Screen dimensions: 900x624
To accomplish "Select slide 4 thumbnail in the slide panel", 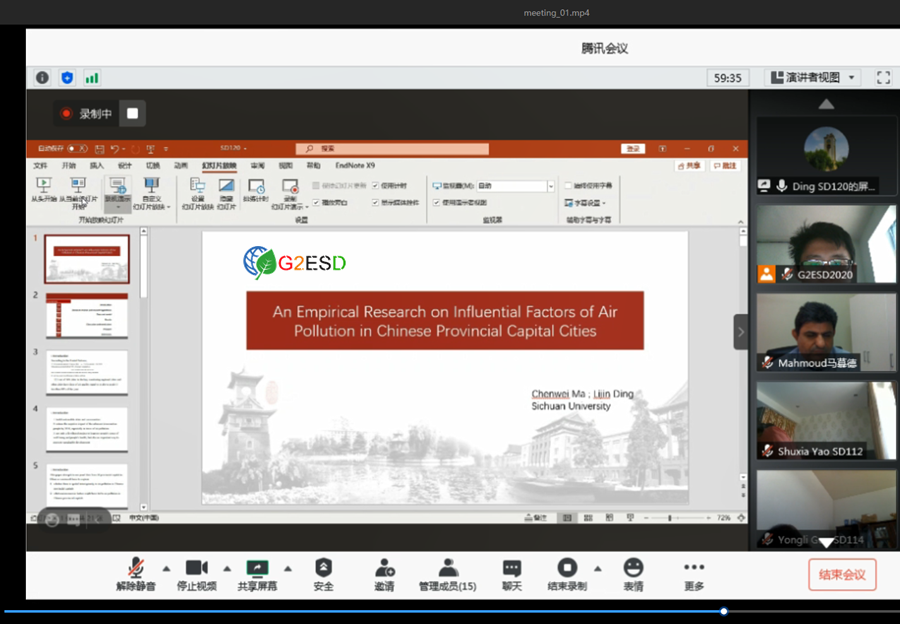I will pos(87,431).
